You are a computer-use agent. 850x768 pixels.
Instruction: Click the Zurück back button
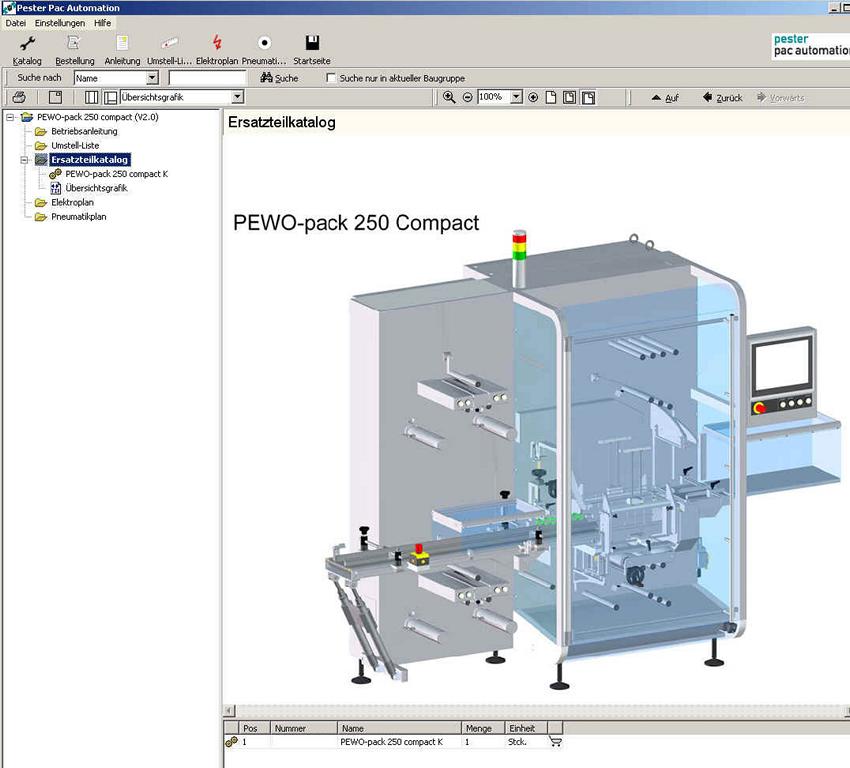pos(723,98)
